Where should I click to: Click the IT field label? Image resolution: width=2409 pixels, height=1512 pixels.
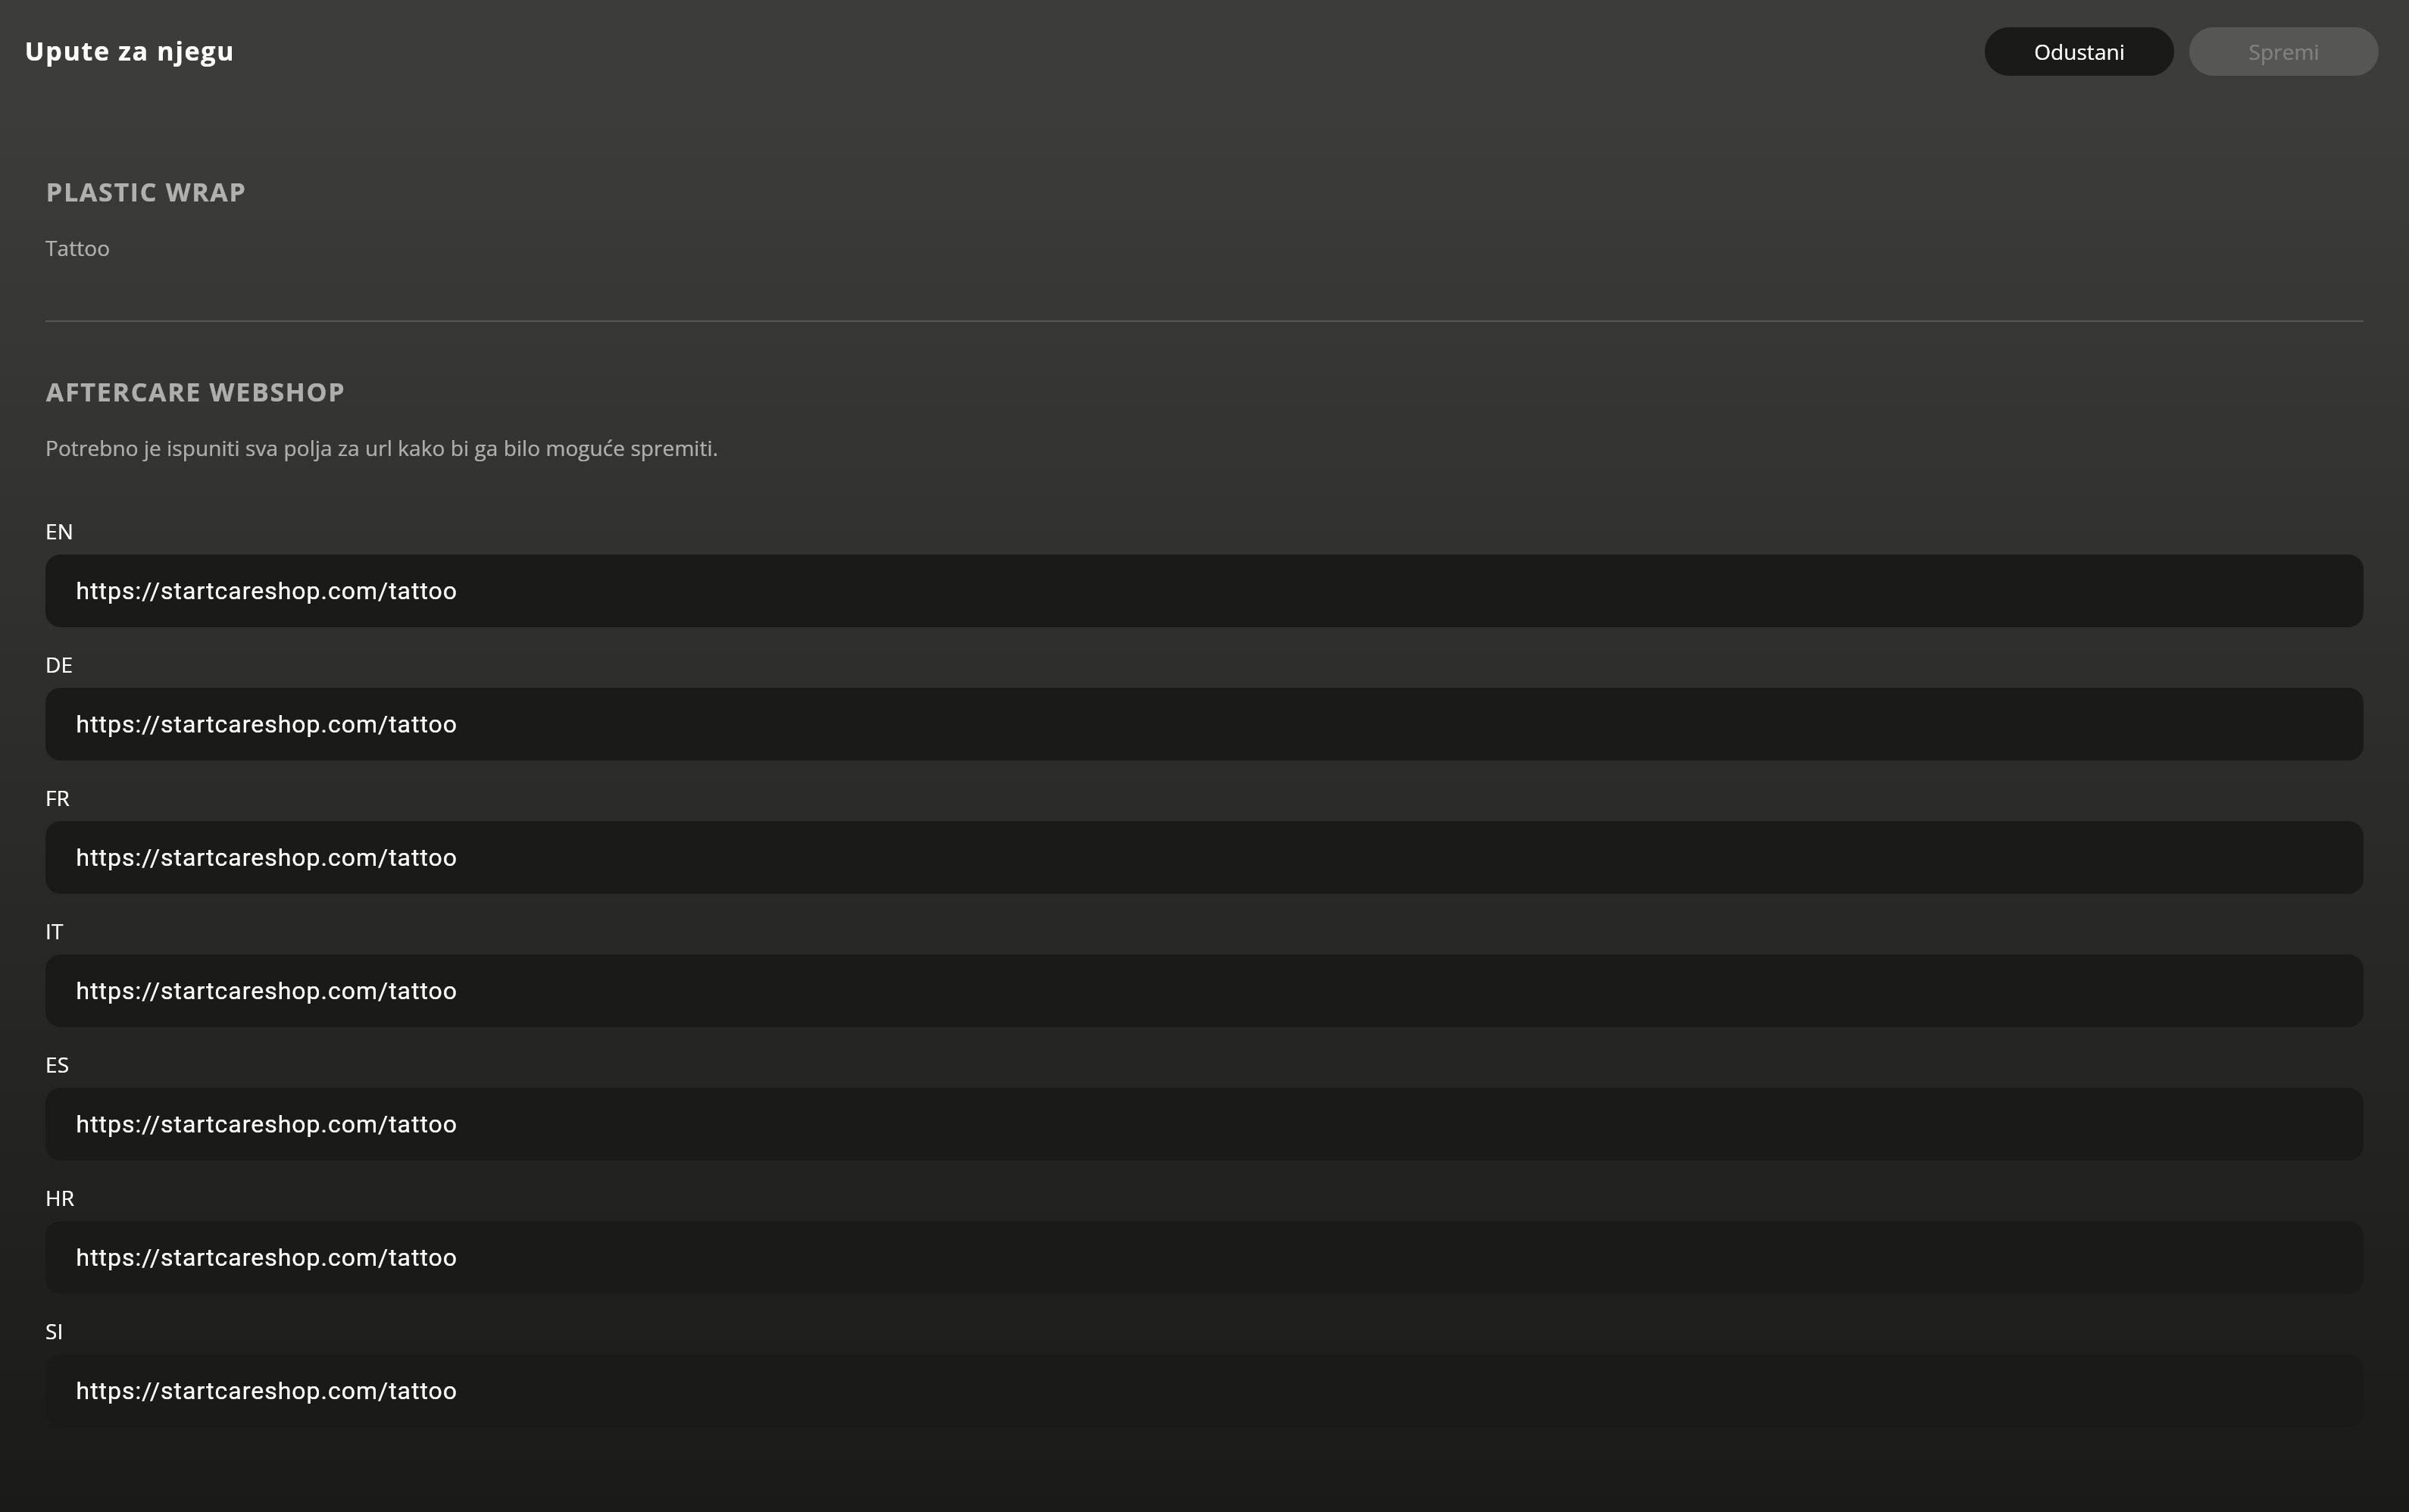(54, 932)
